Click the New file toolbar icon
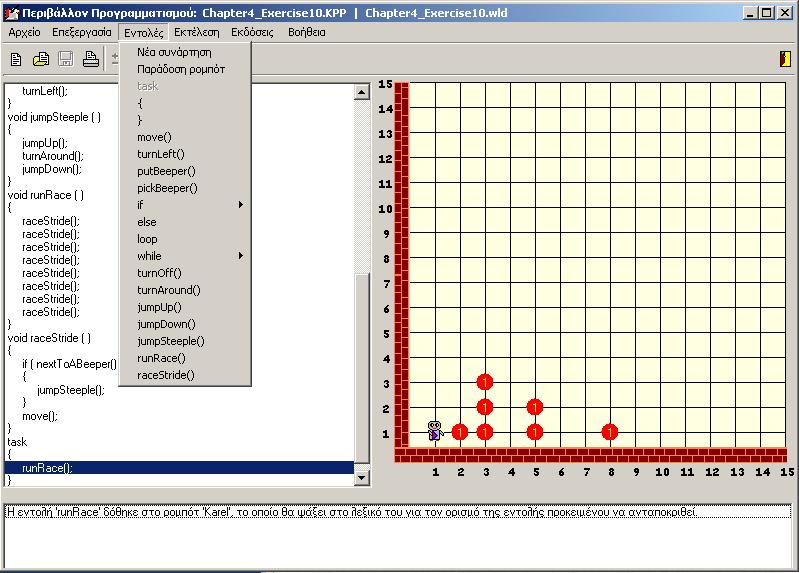 click(16, 59)
